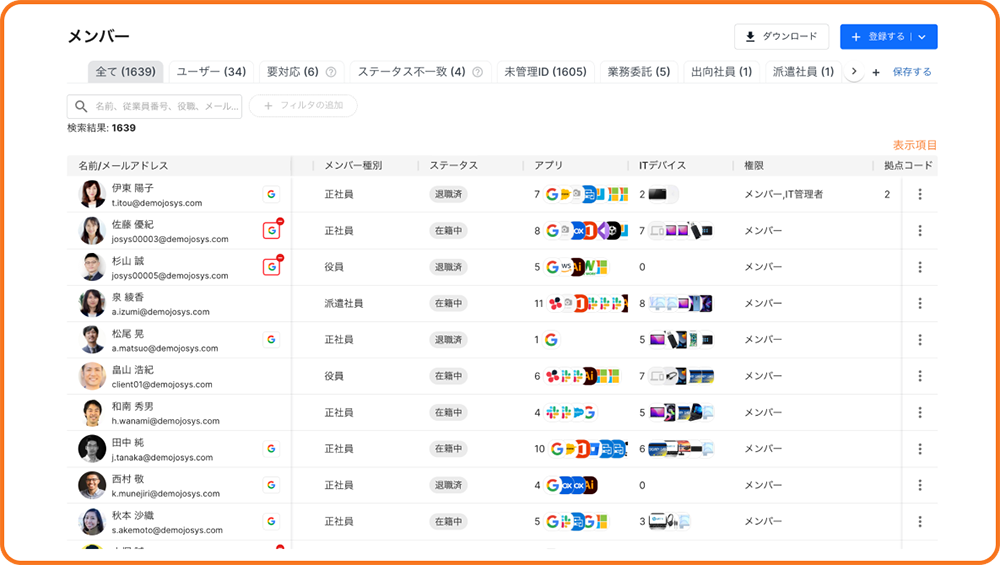Click email client01@demojosys.com

[162, 385]
